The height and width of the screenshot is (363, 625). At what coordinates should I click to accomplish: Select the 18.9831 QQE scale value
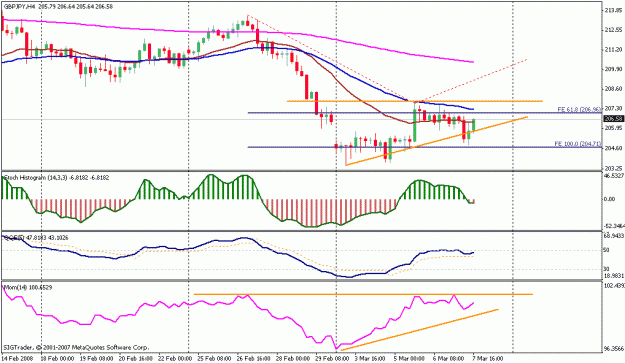tap(614, 275)
